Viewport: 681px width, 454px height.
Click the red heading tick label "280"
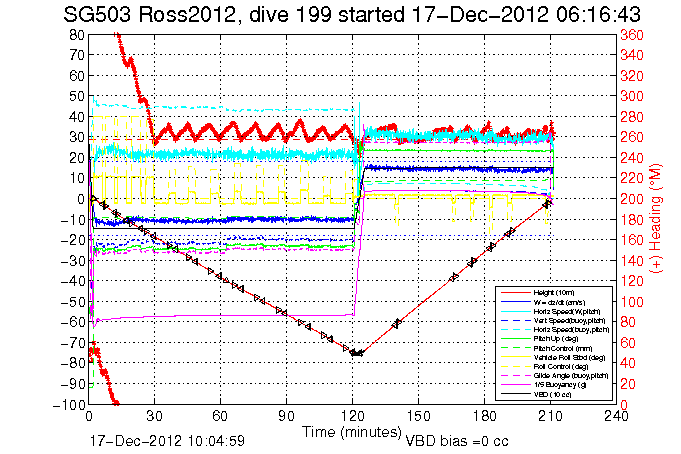pyautogui.click(x=632, y=117)
